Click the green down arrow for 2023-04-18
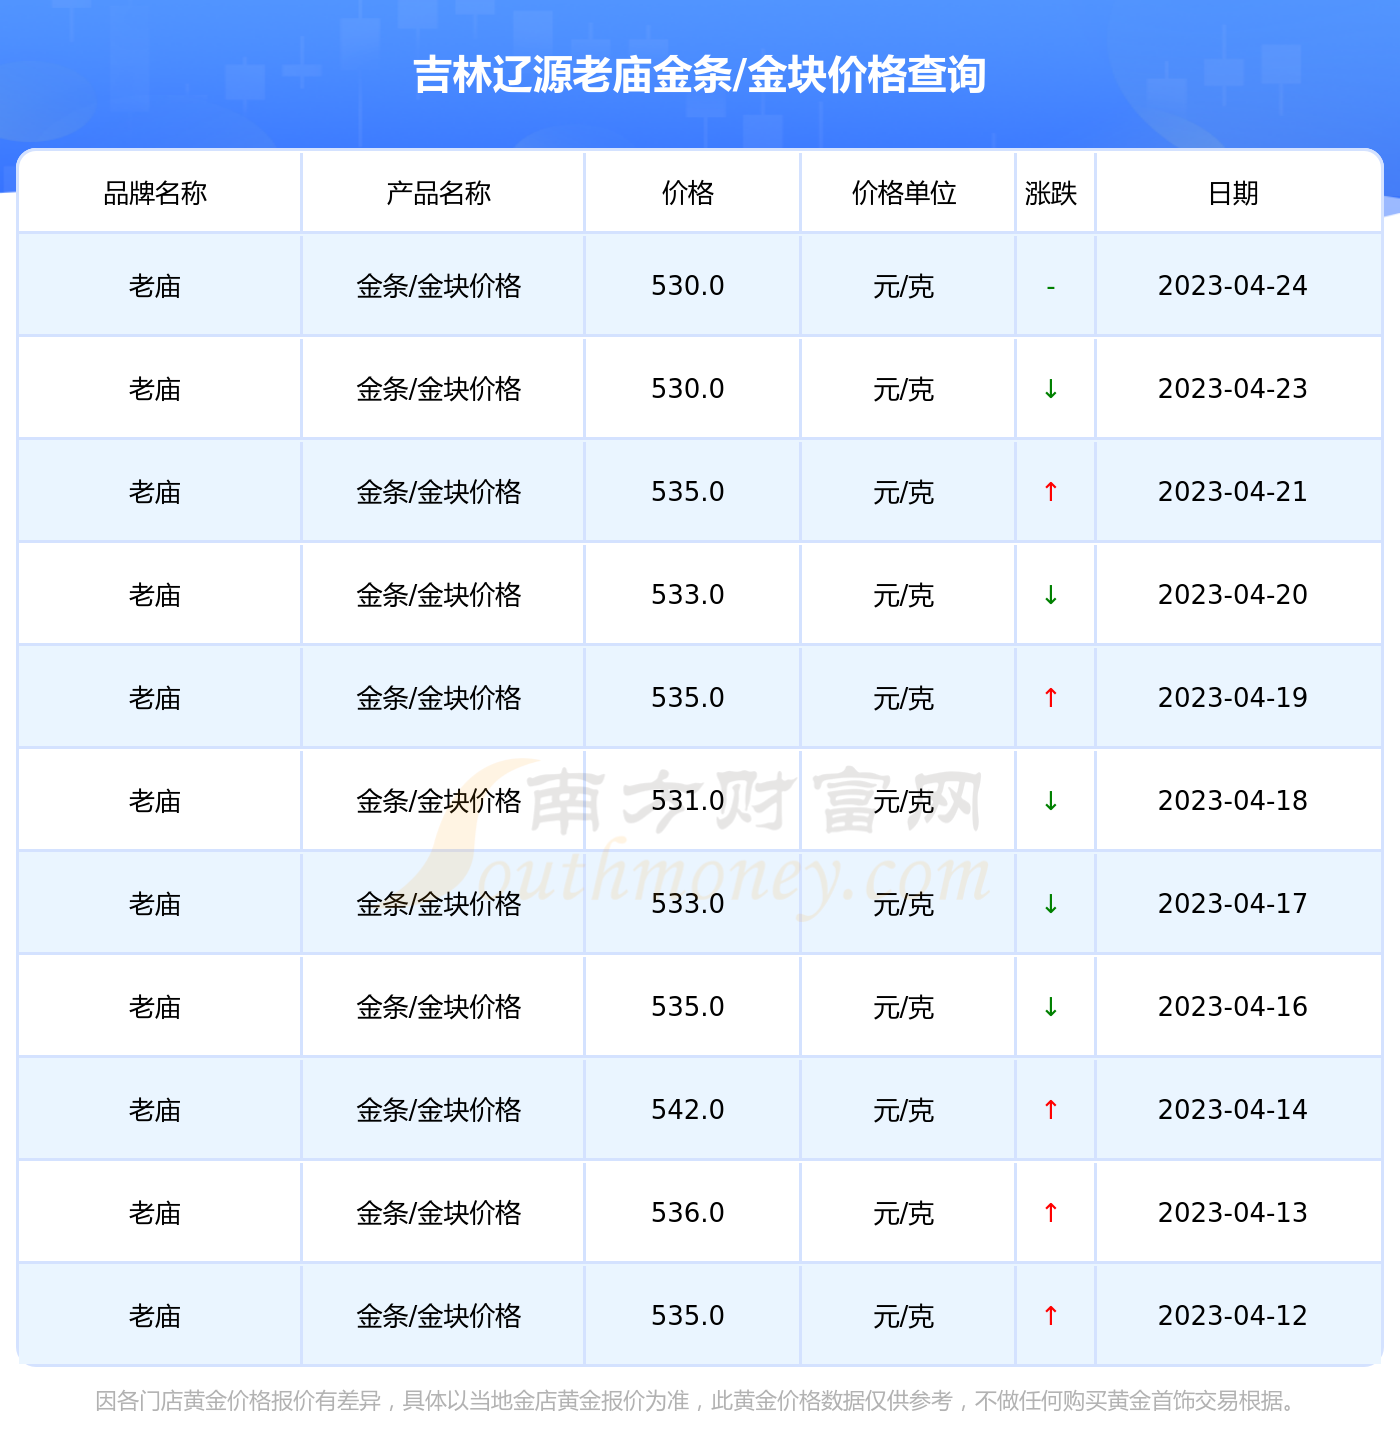 [x=1051, y=801]
